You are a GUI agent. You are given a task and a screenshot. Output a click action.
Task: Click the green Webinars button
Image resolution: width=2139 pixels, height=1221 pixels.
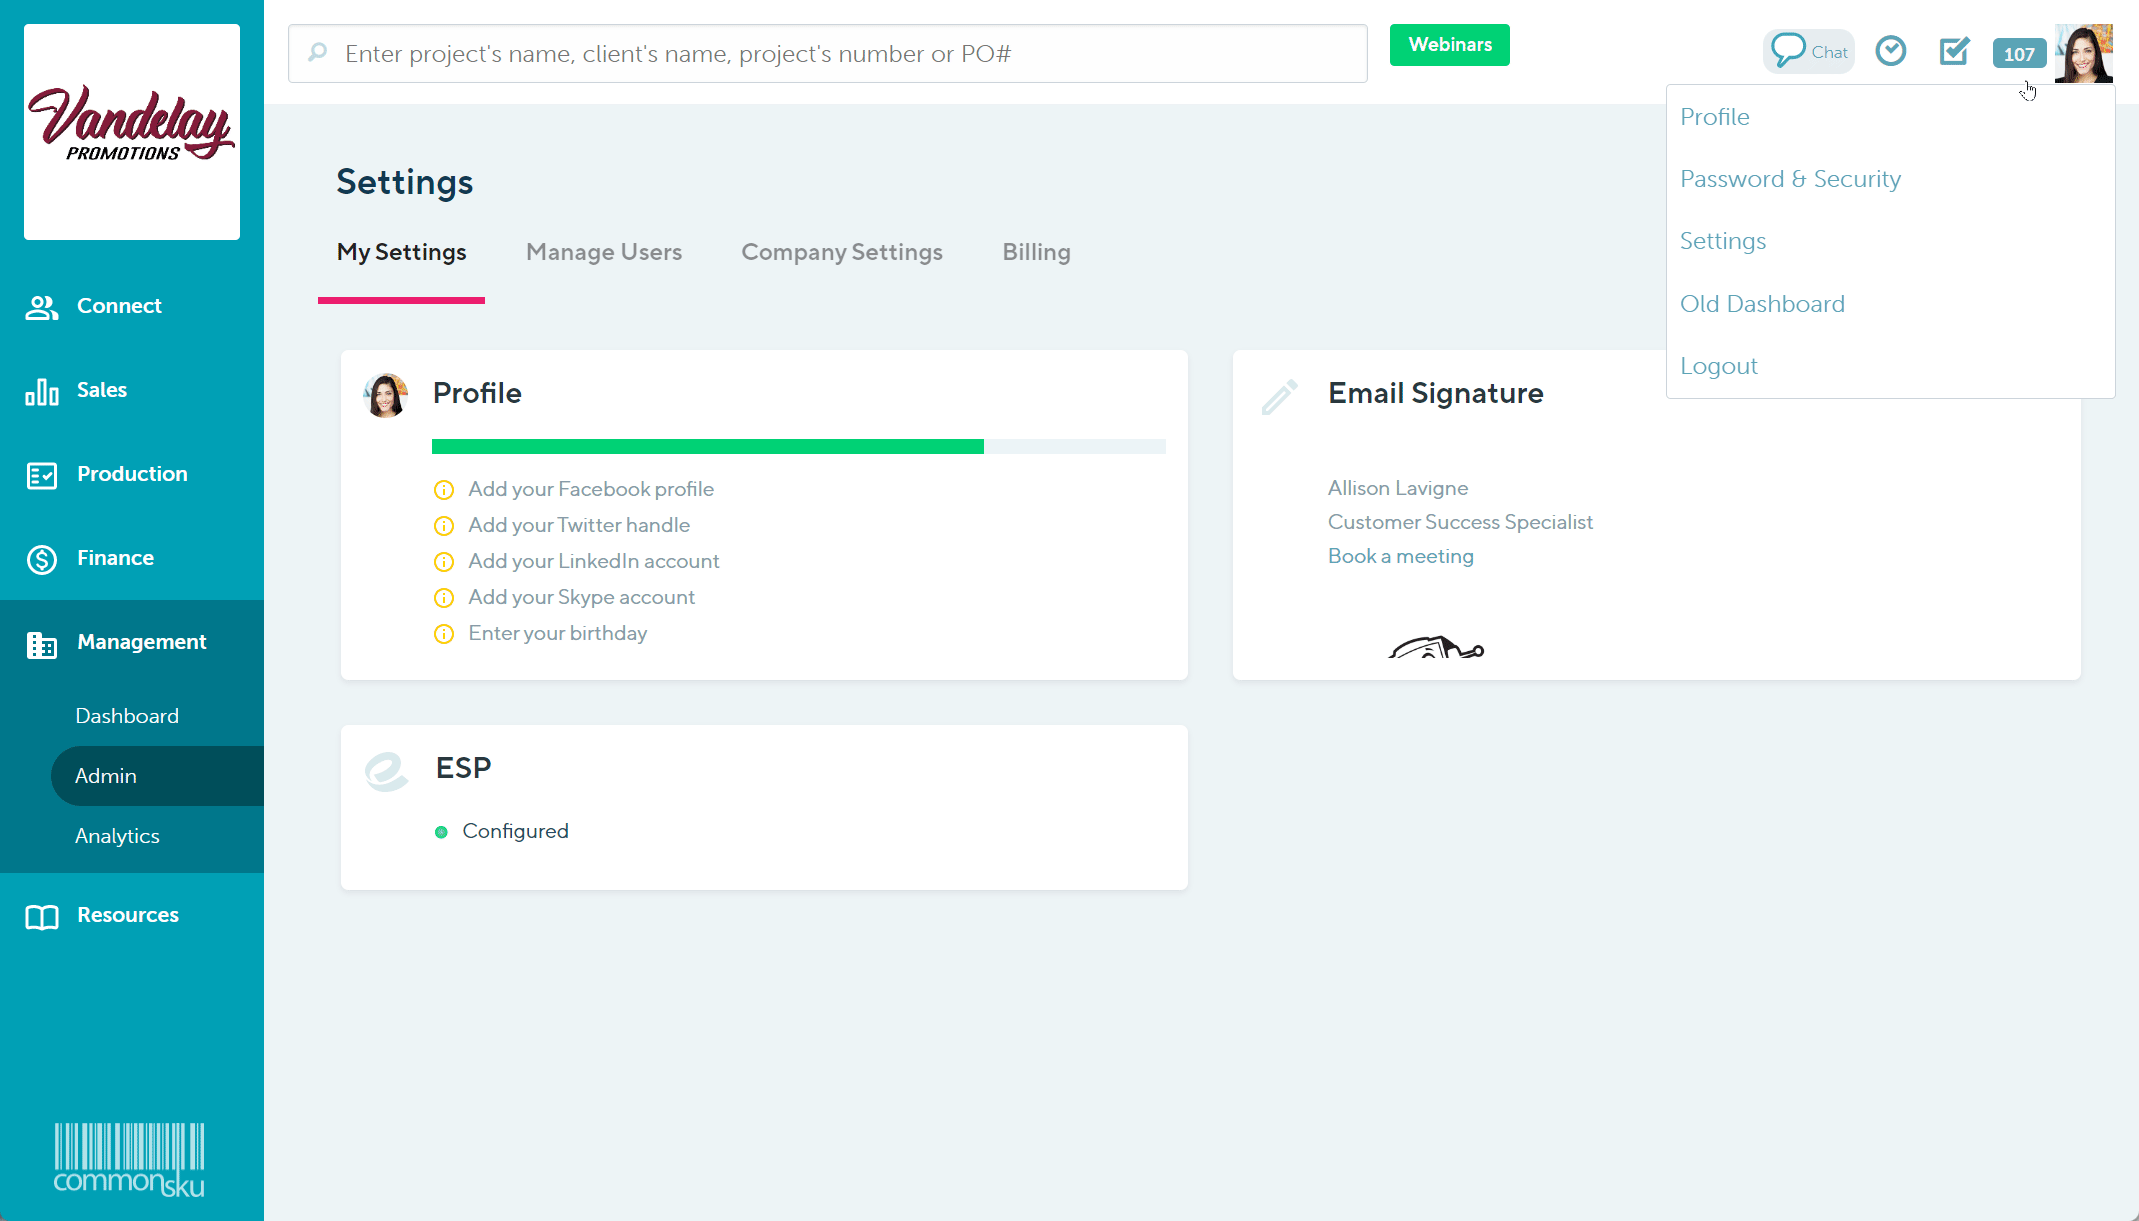(1449, 45)
